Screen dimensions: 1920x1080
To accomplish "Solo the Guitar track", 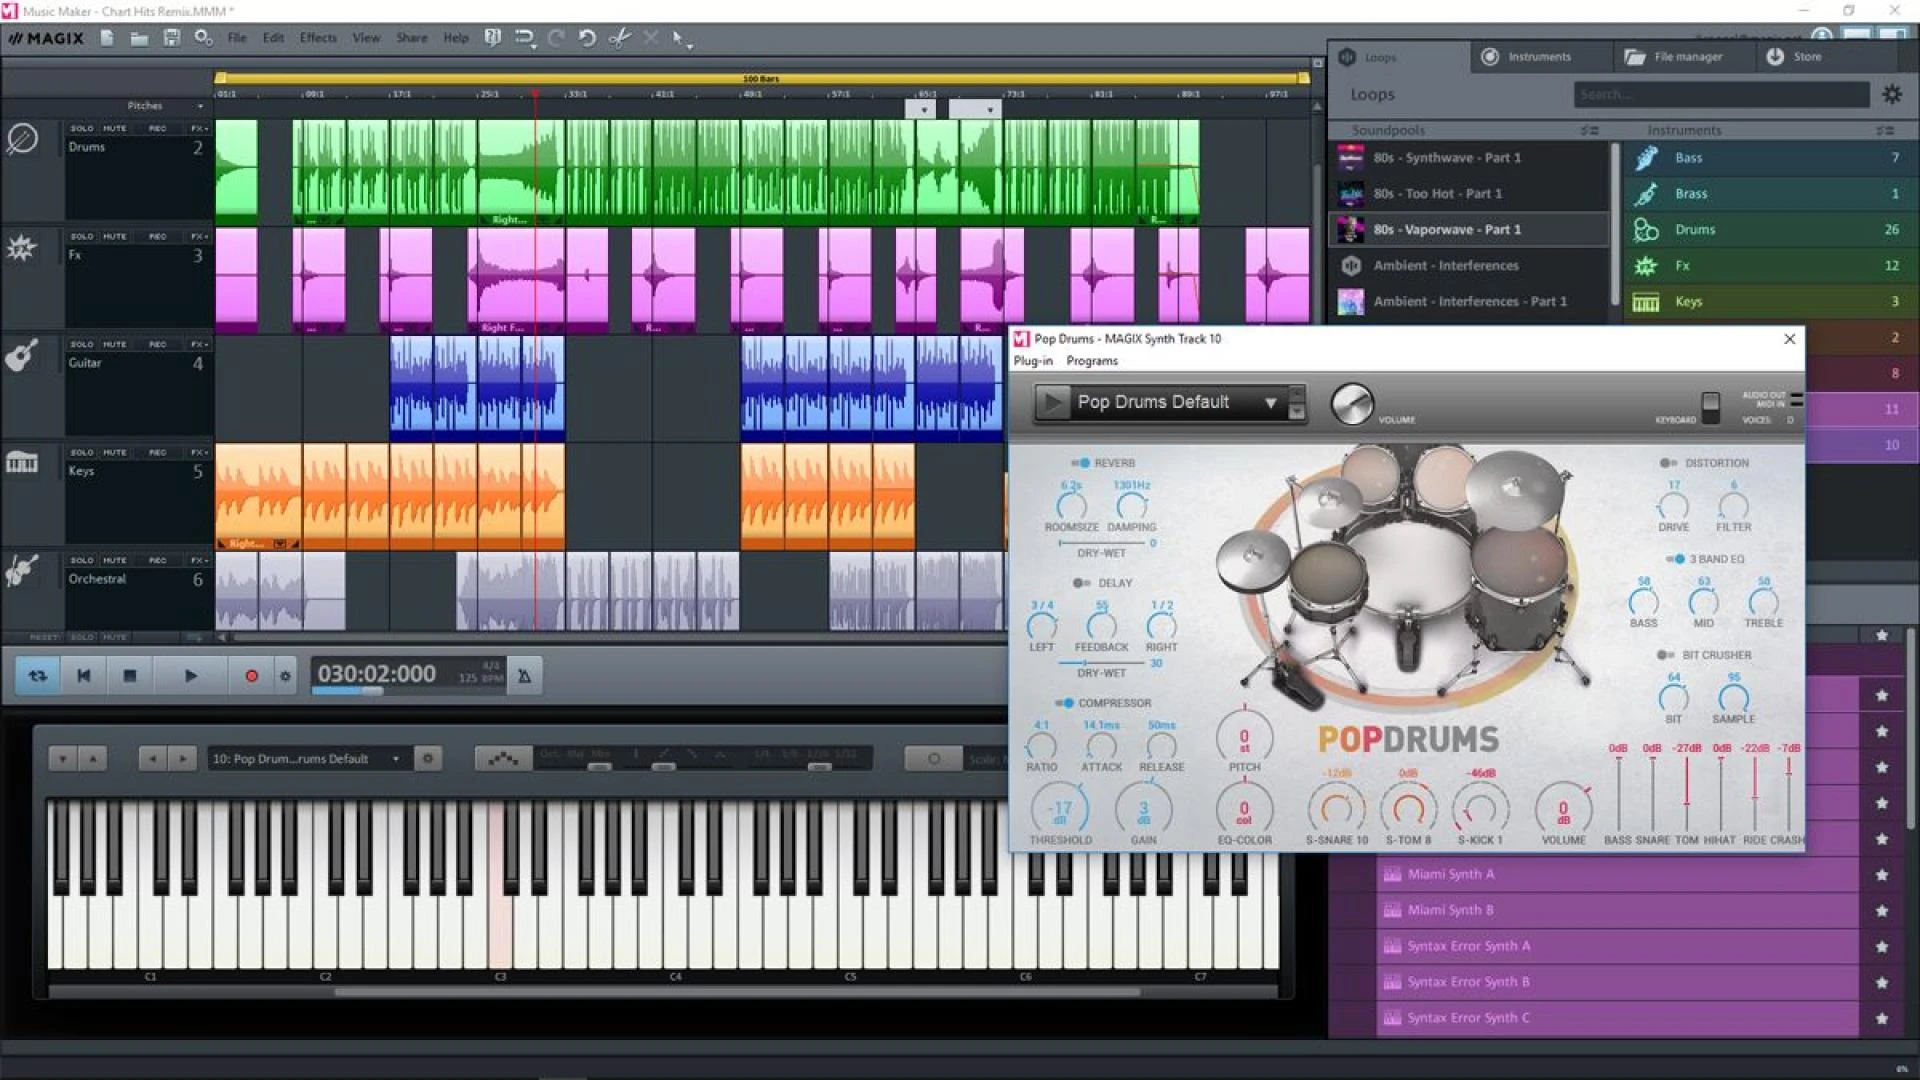I will coord(80,343).
